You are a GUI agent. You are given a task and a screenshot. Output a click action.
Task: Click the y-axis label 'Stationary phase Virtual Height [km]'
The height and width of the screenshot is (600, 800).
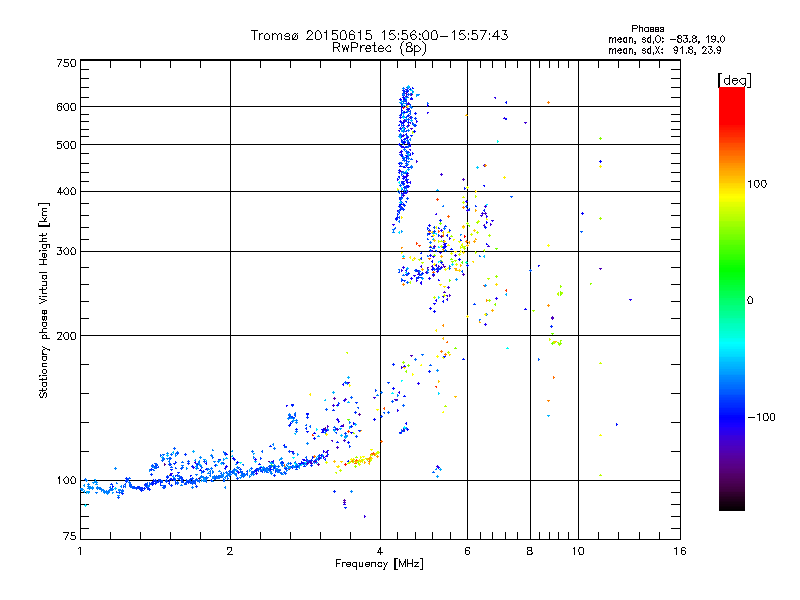44,300
